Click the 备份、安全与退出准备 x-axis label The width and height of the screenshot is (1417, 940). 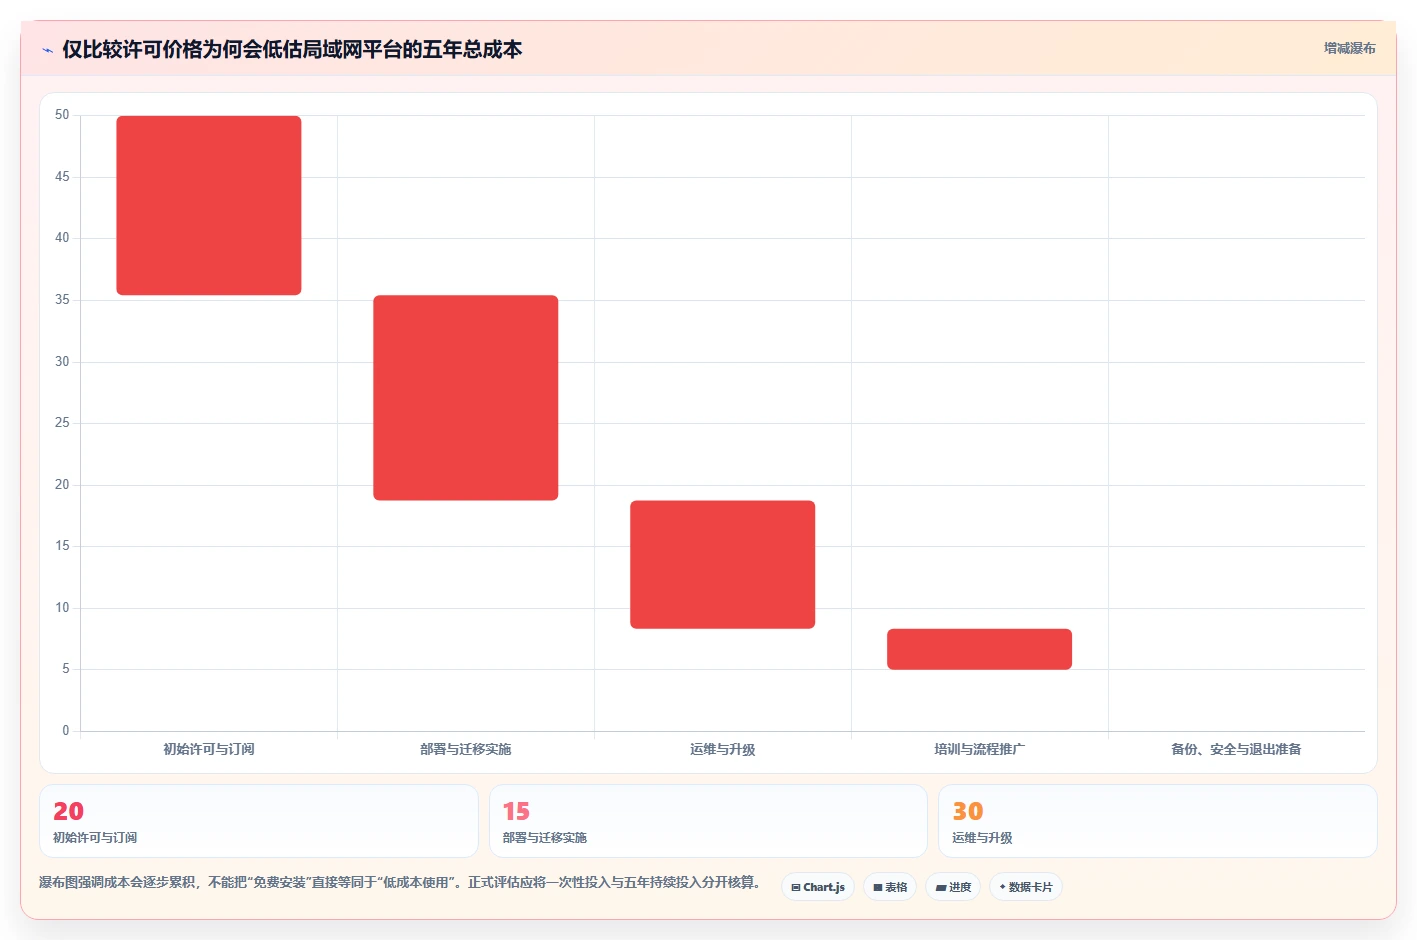(1237, 749)
